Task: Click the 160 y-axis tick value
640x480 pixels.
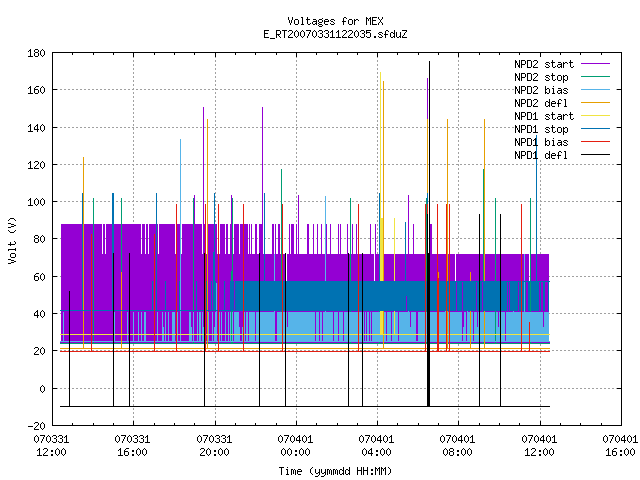Action: click(x=36, y=90)
